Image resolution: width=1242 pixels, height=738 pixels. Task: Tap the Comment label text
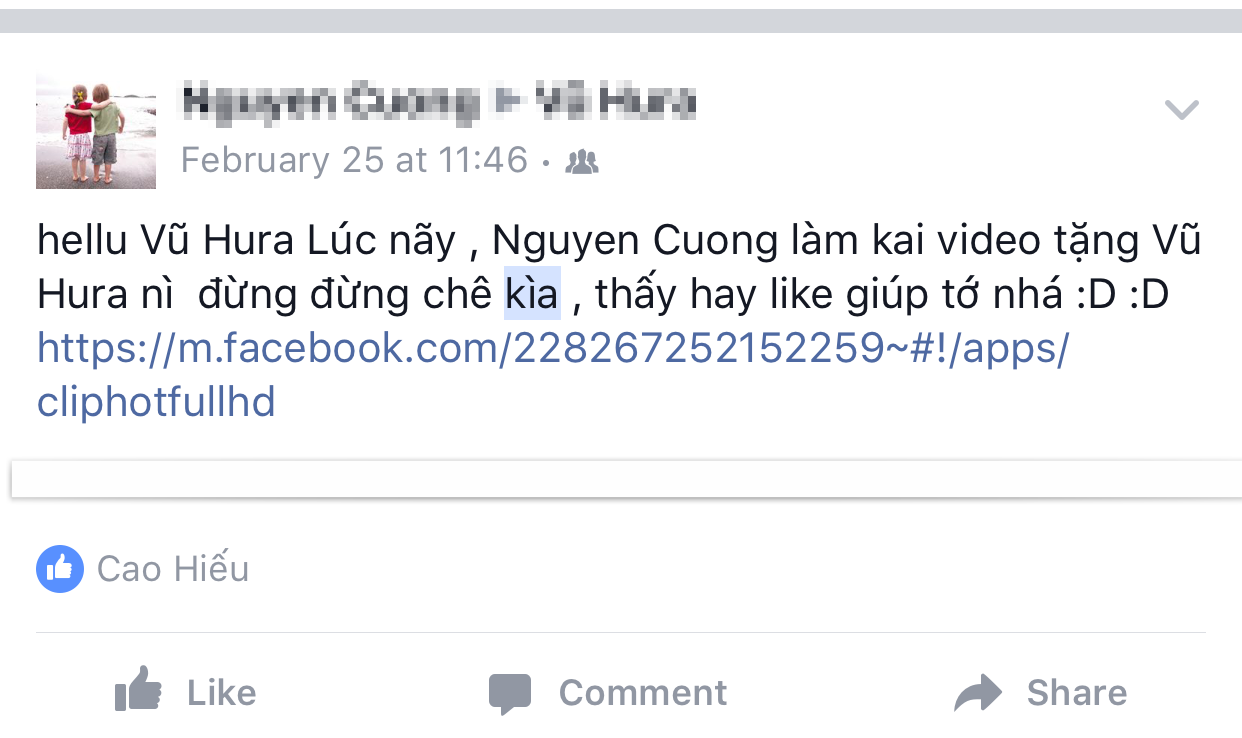(x=643, y=692)
